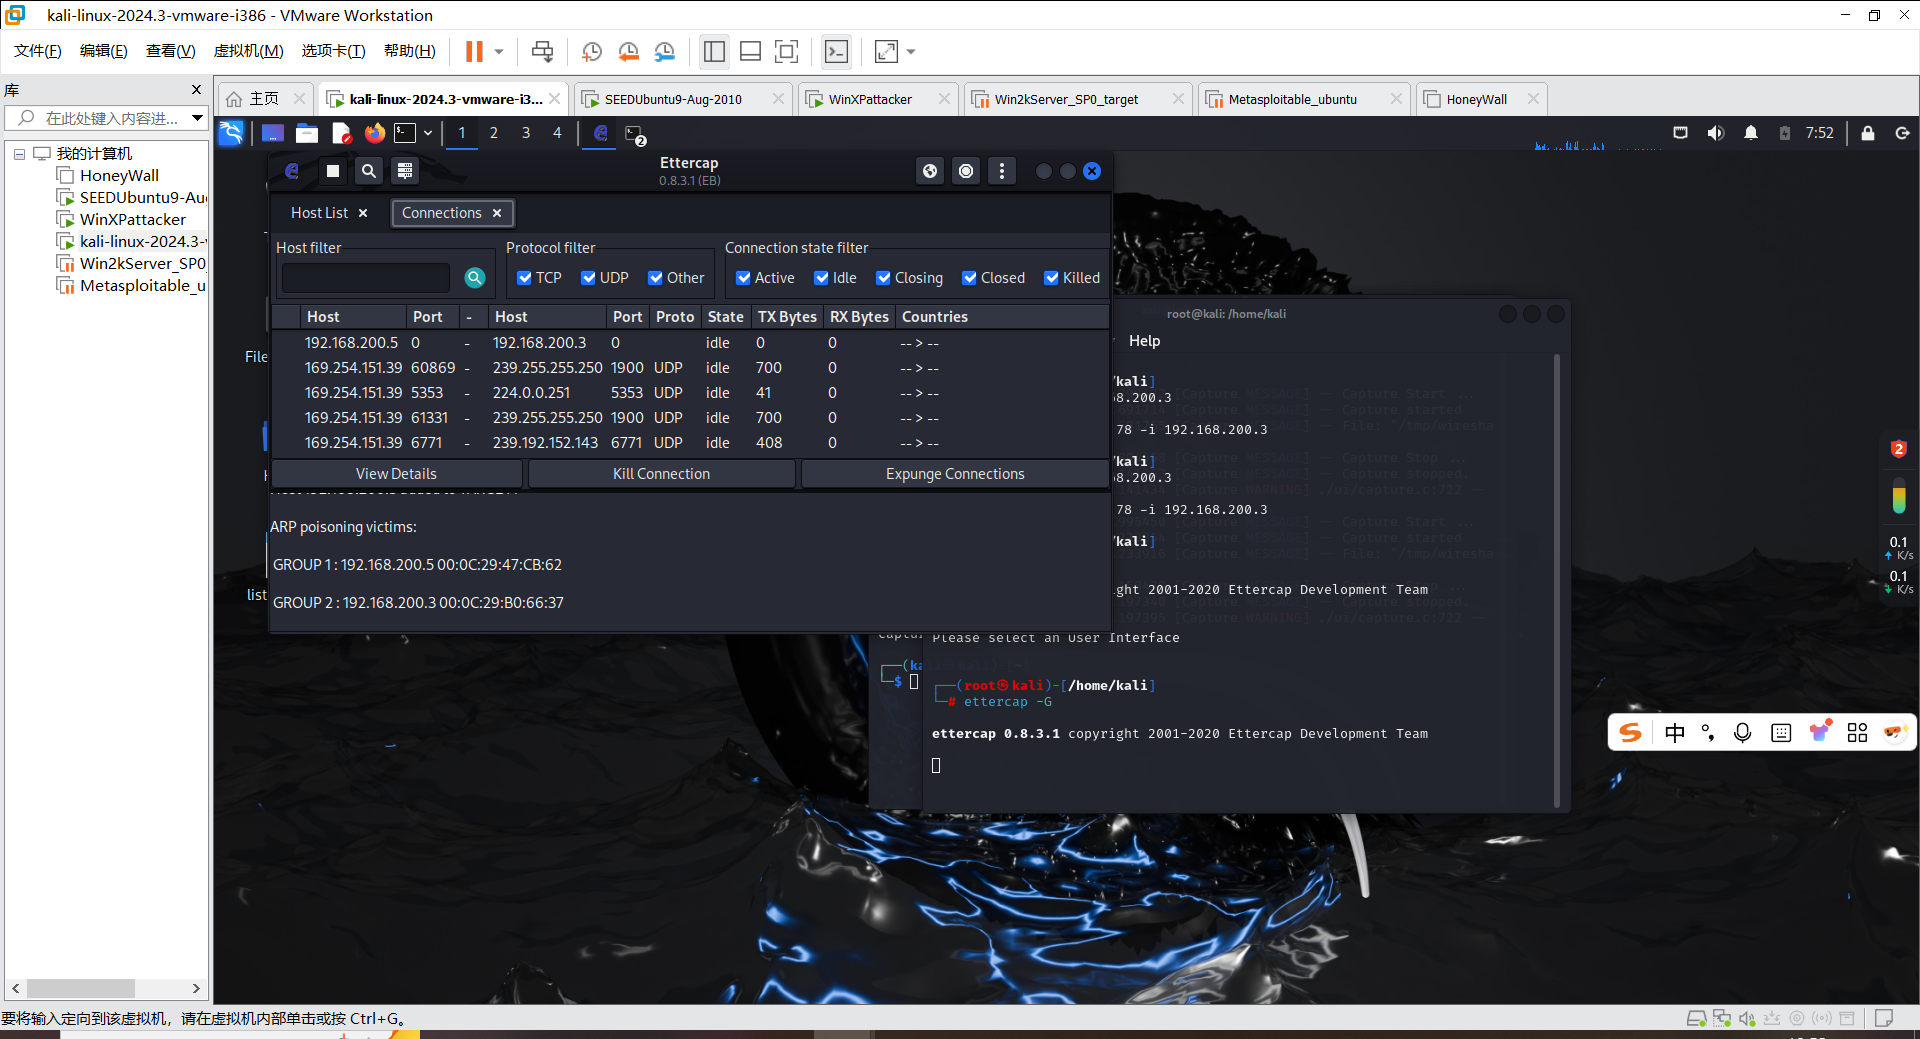Click the grouped terminal windows taskbar icon
This screenshot has width=1920, height=1039.
[635, 134]
